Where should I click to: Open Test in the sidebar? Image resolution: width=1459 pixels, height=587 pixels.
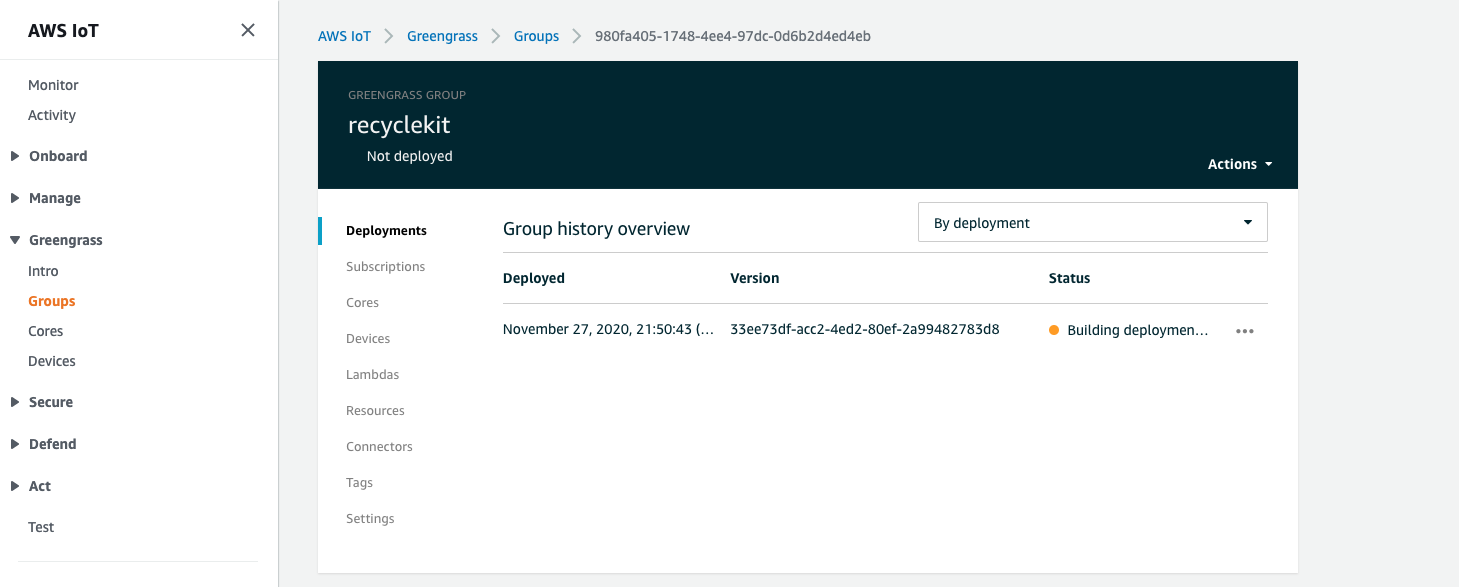coord(41,527)
